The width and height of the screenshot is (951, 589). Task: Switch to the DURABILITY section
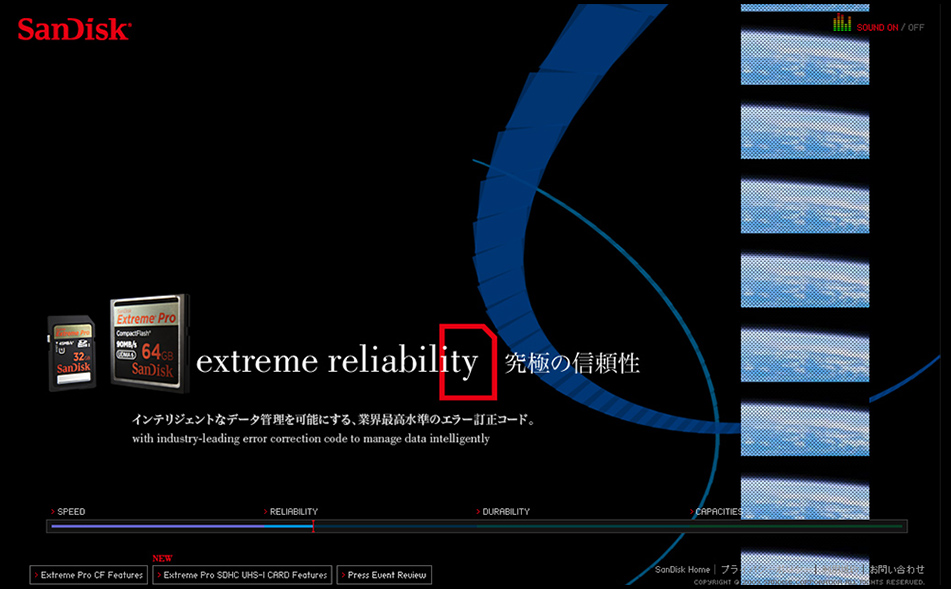point(505,511)
